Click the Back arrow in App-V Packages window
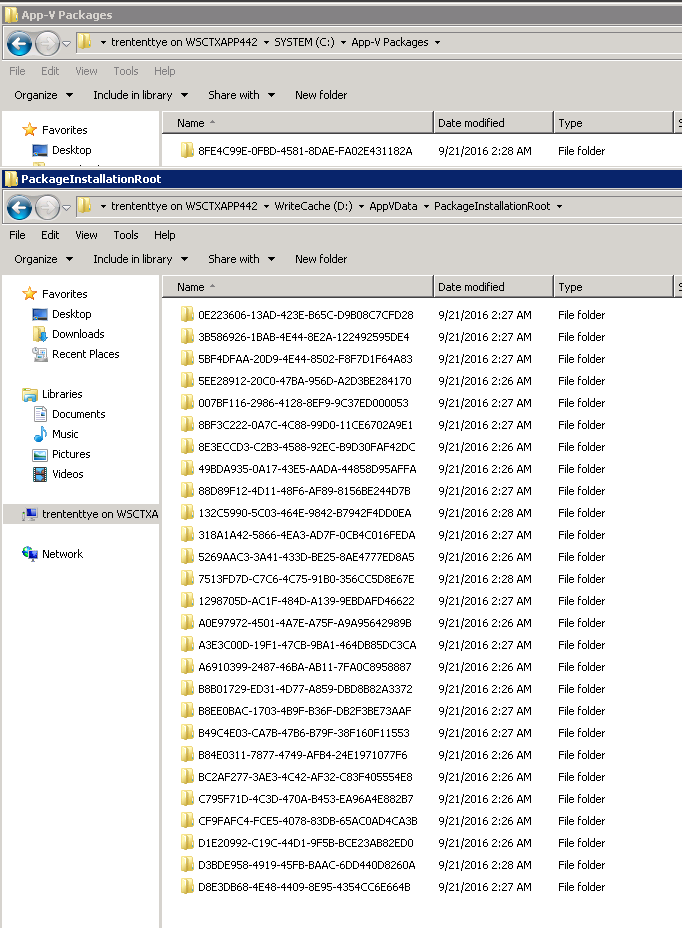Screen dimensions: 682x928 (19, 43)
